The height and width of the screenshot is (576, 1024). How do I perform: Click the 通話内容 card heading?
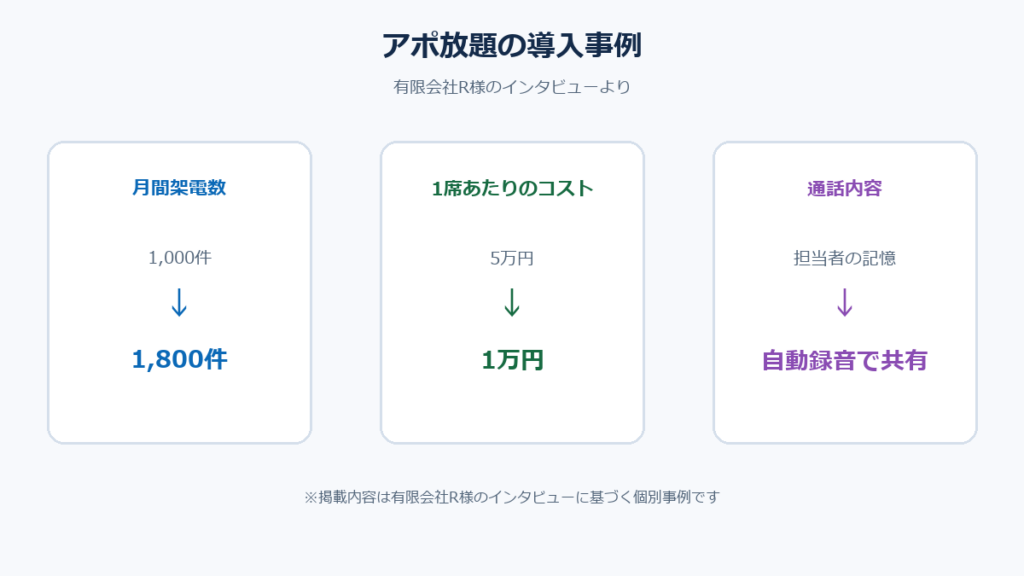[844, 188]
